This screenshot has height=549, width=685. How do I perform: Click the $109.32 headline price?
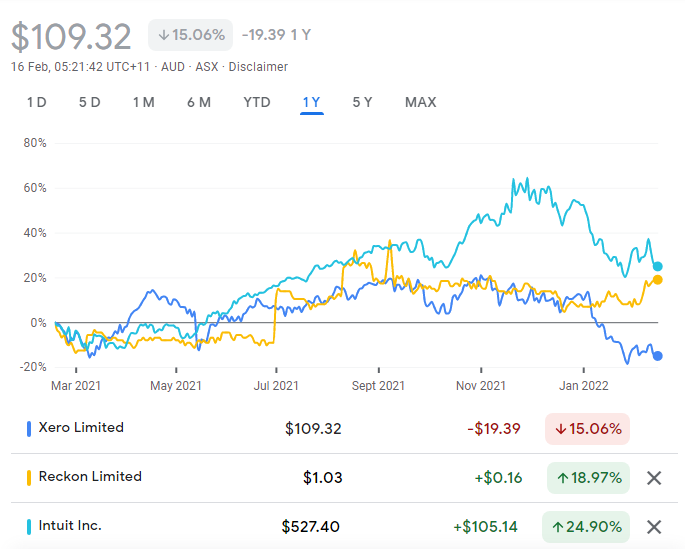pyautogui.click(x=71, y=36)
